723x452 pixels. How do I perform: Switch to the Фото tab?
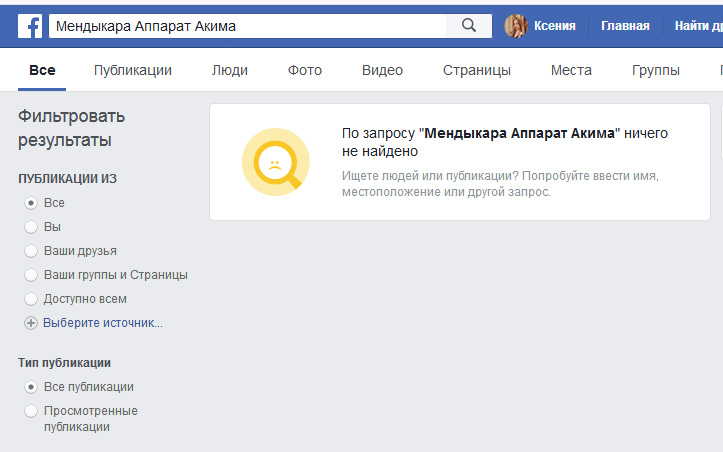[x=305, y=70]
